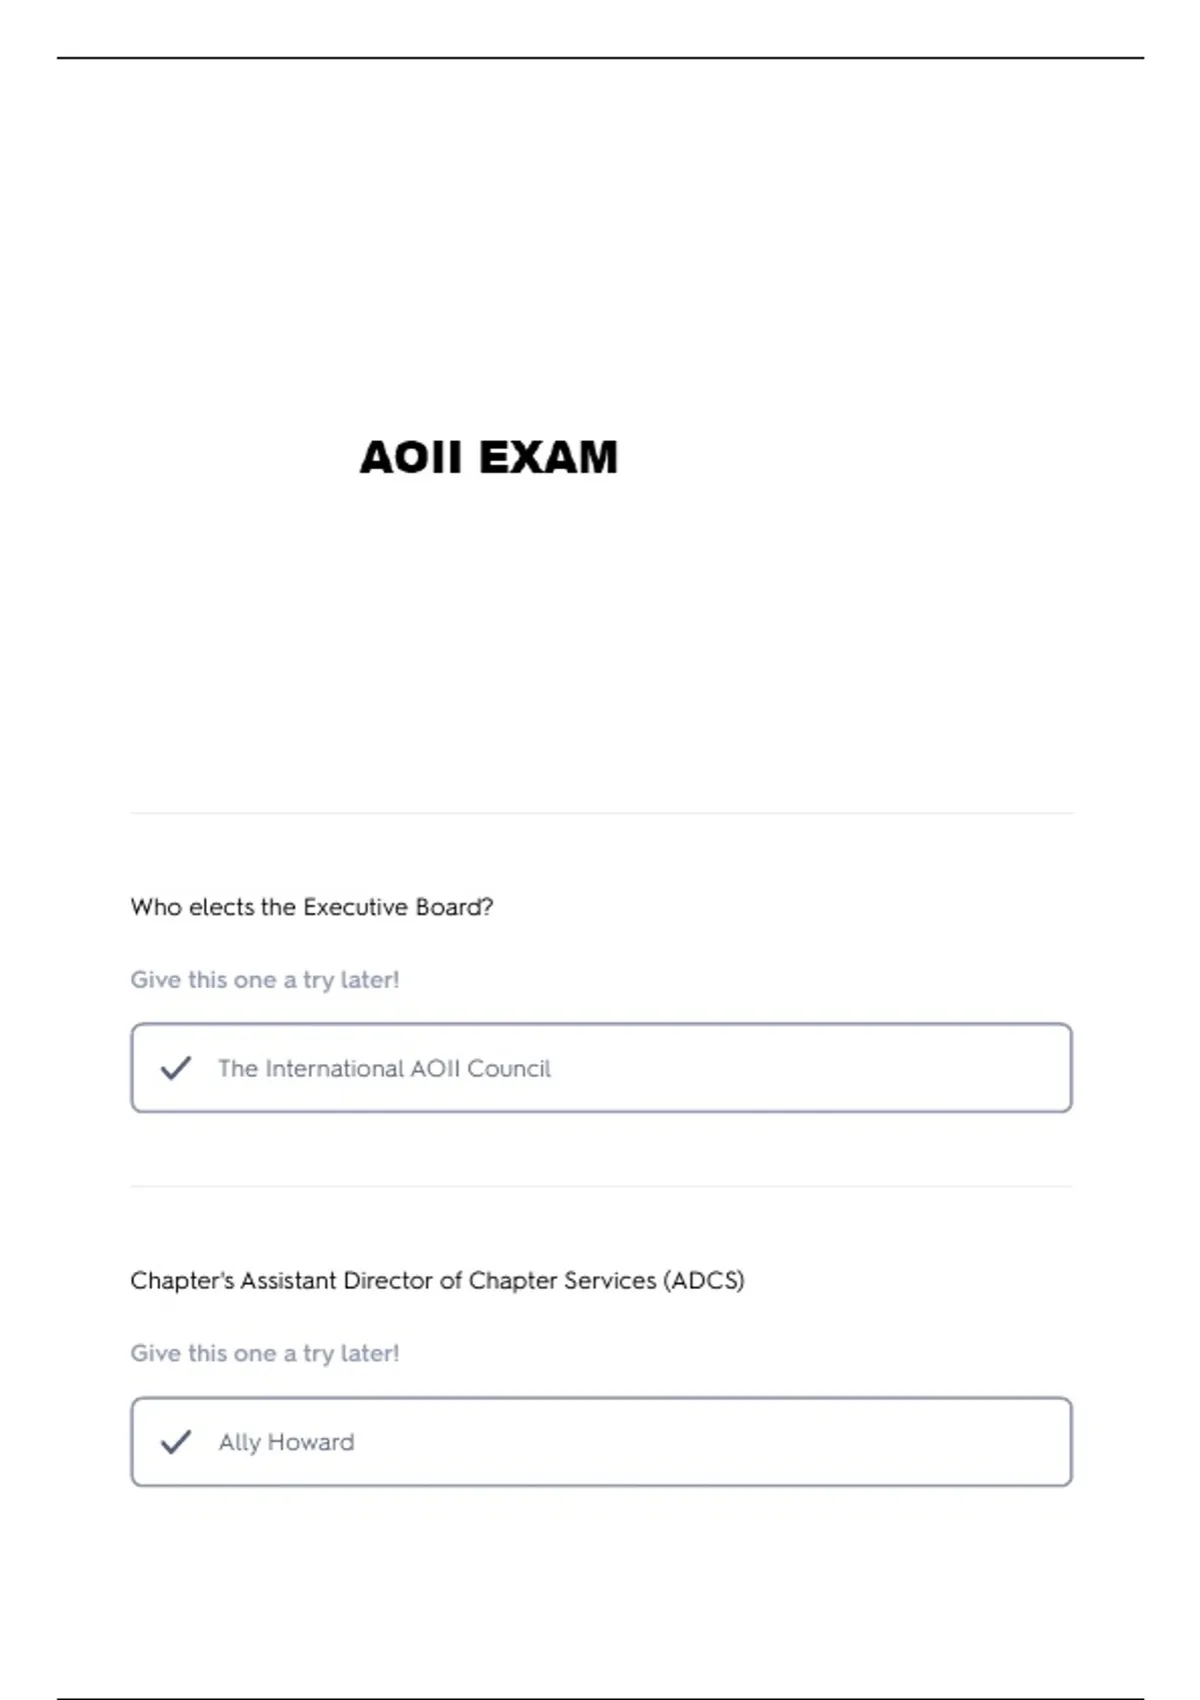Click Give this one a try later under ADCS question
This screenshot has height=1700, width=1200.
pyautogui.click(x=265, y=1353)
